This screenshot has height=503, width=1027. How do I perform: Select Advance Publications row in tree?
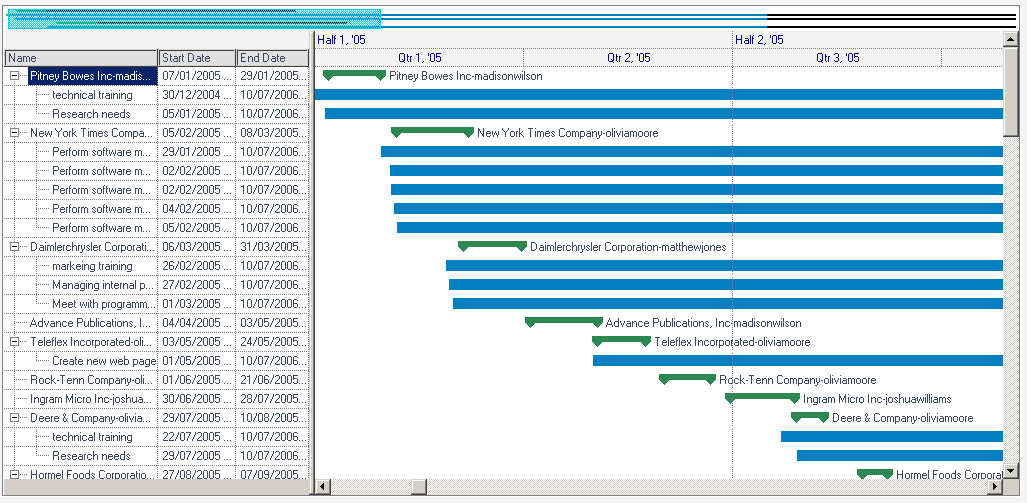[x=91, y=323]
